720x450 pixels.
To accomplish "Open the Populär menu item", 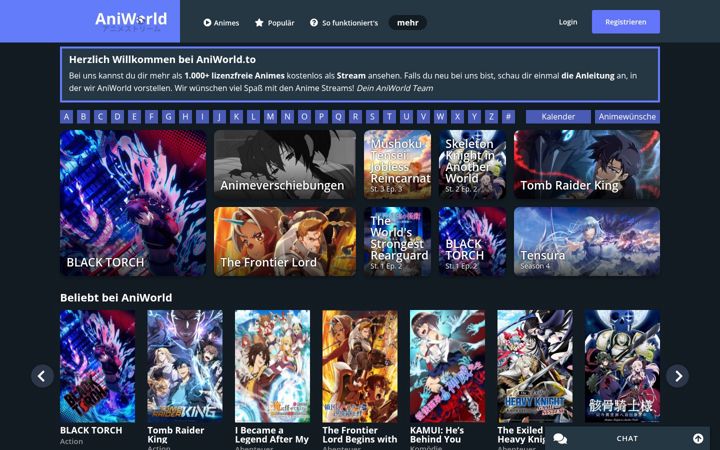I will point(275,22).
